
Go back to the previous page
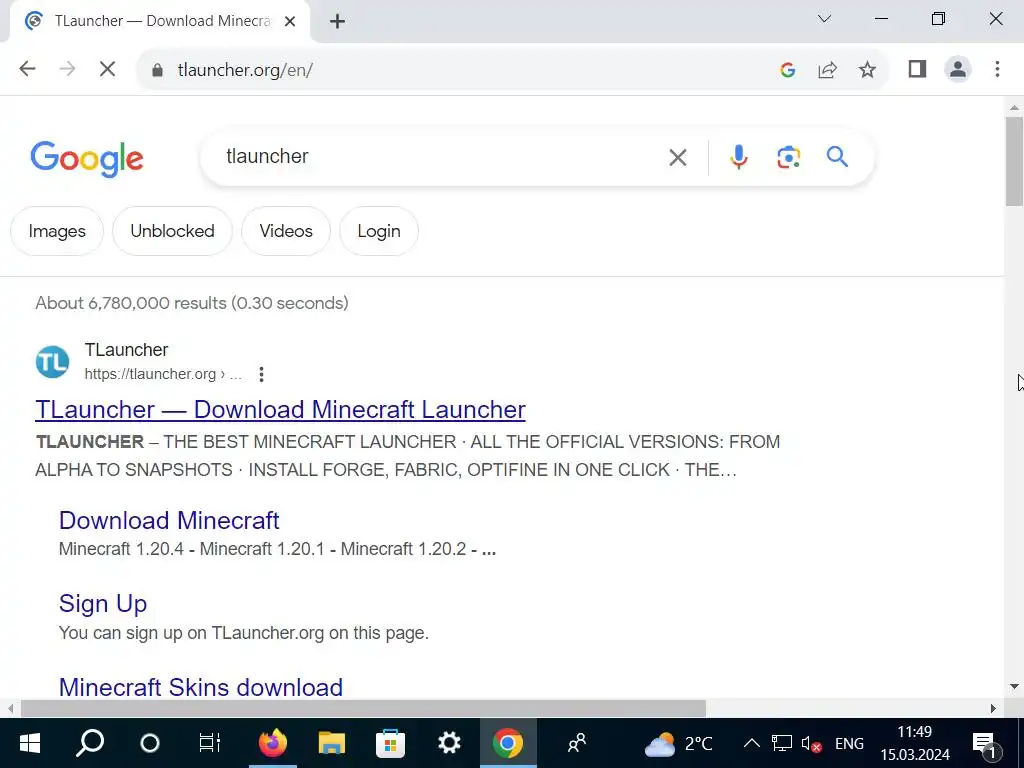[x=27, y=69]
